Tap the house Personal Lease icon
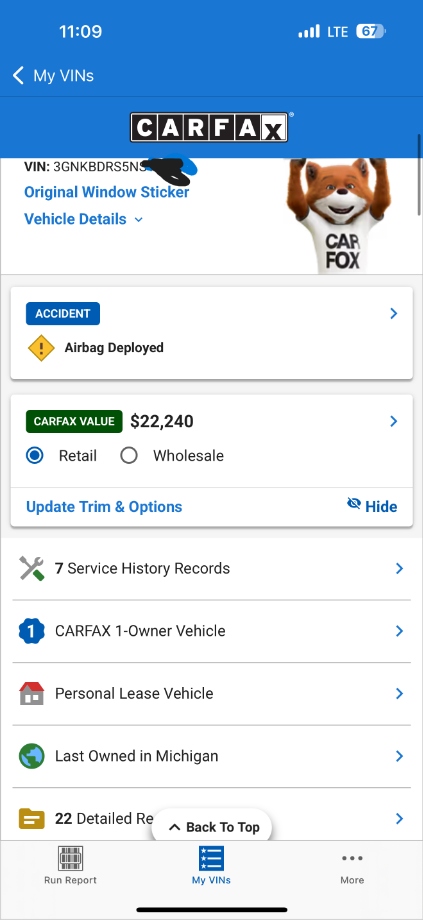Image resolution: width=423 pixels, height=920 pixels. coord(32,694)
